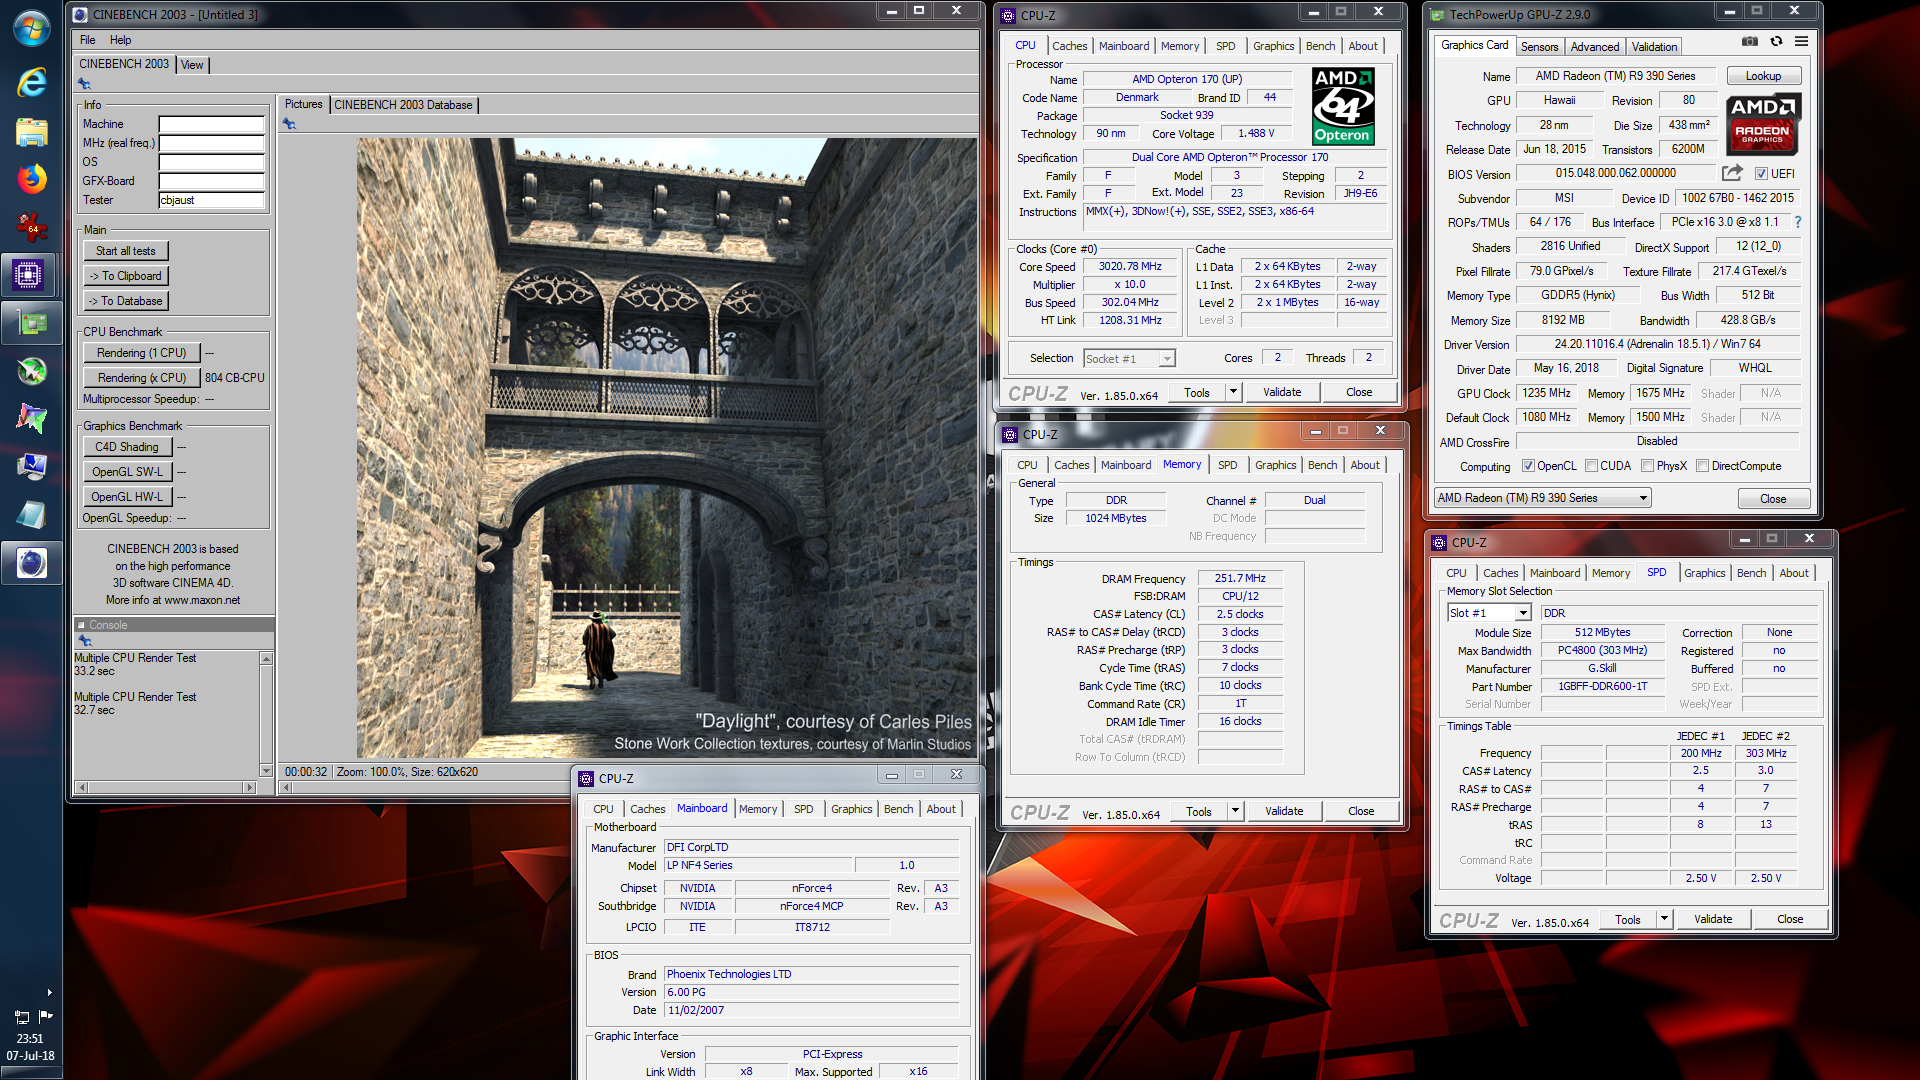
Task: Toggle the PhysX checkbox
Action: tap(1647, 466)
